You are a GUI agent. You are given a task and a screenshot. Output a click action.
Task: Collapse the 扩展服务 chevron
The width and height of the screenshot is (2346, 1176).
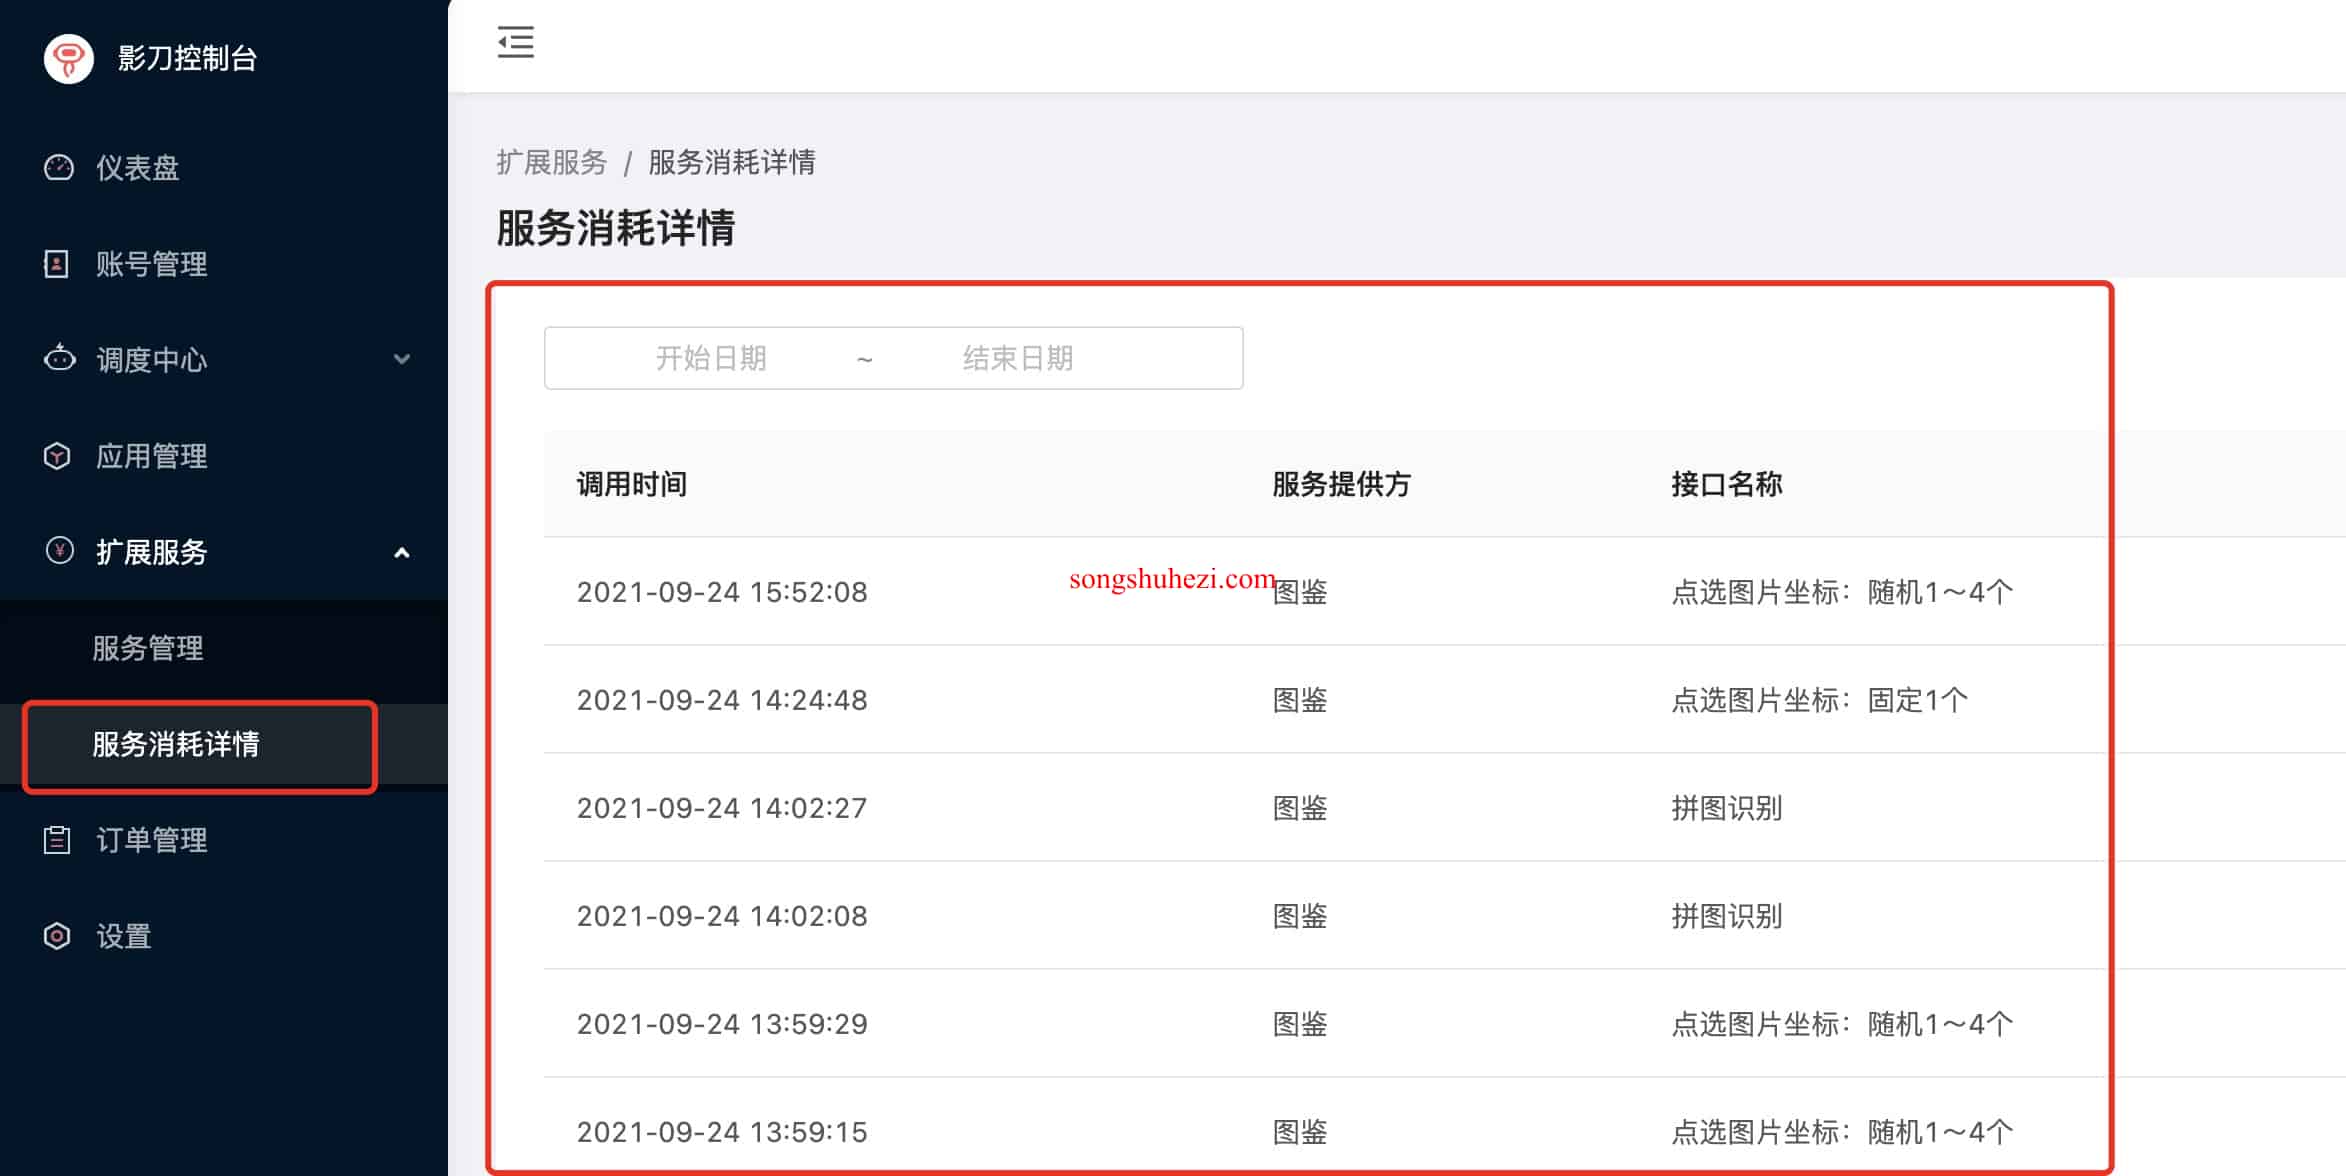[402, 552]
